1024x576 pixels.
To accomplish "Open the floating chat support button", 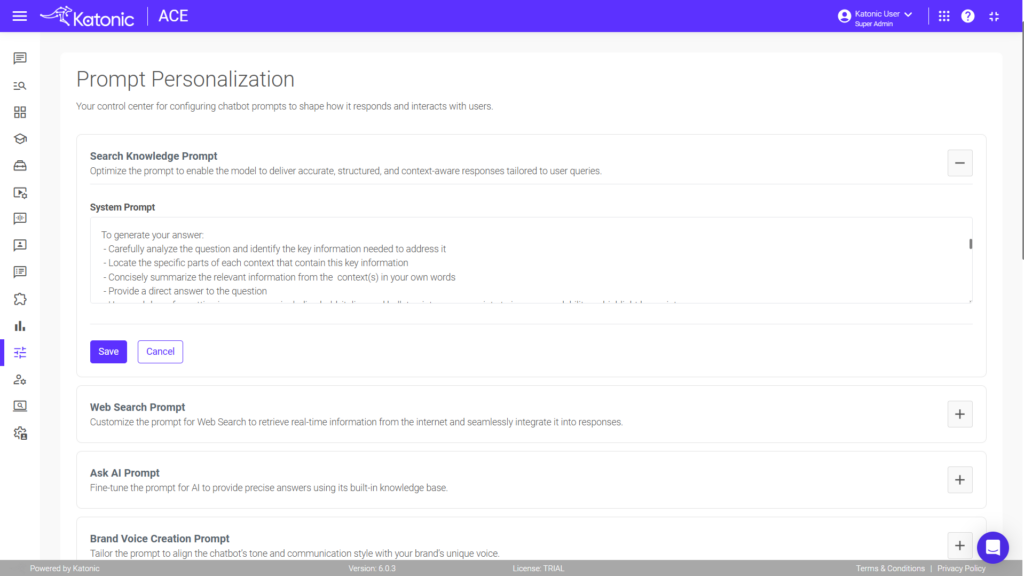I will coord(993,547).
